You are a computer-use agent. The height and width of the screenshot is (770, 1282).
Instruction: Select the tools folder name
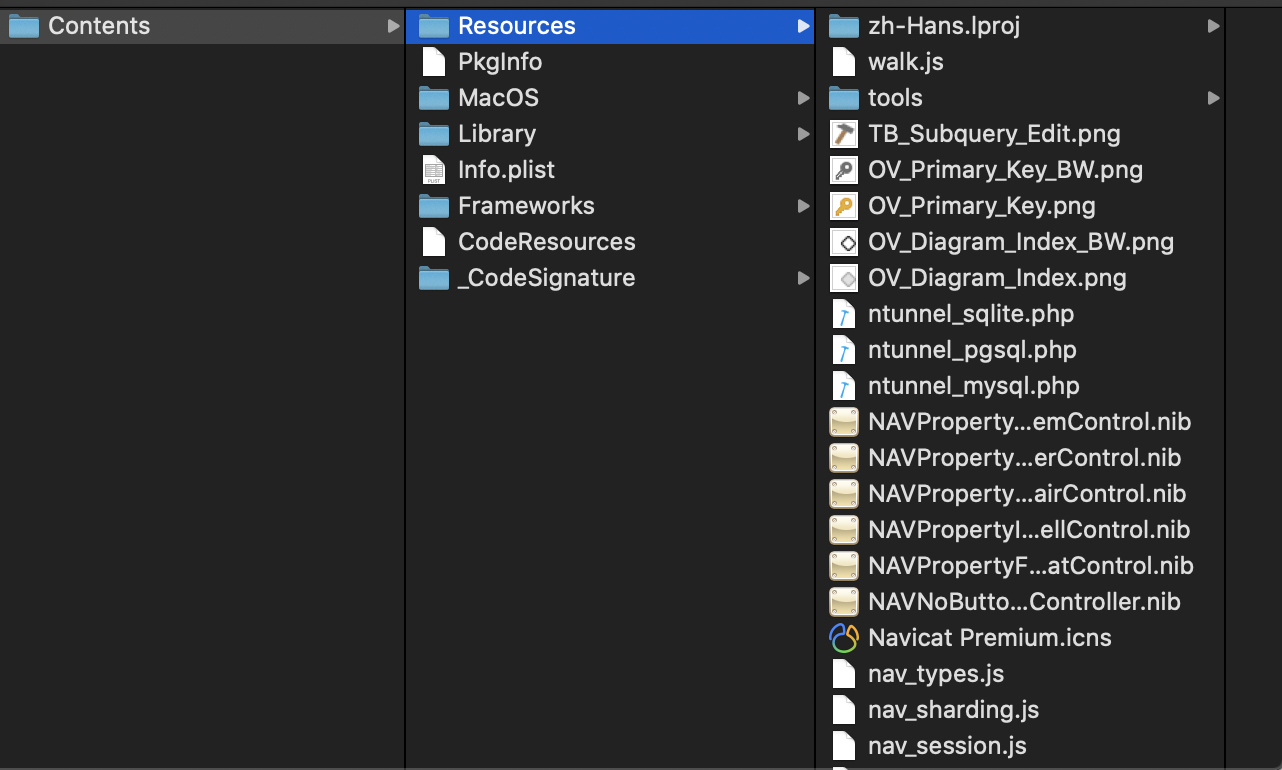(895, 98)
